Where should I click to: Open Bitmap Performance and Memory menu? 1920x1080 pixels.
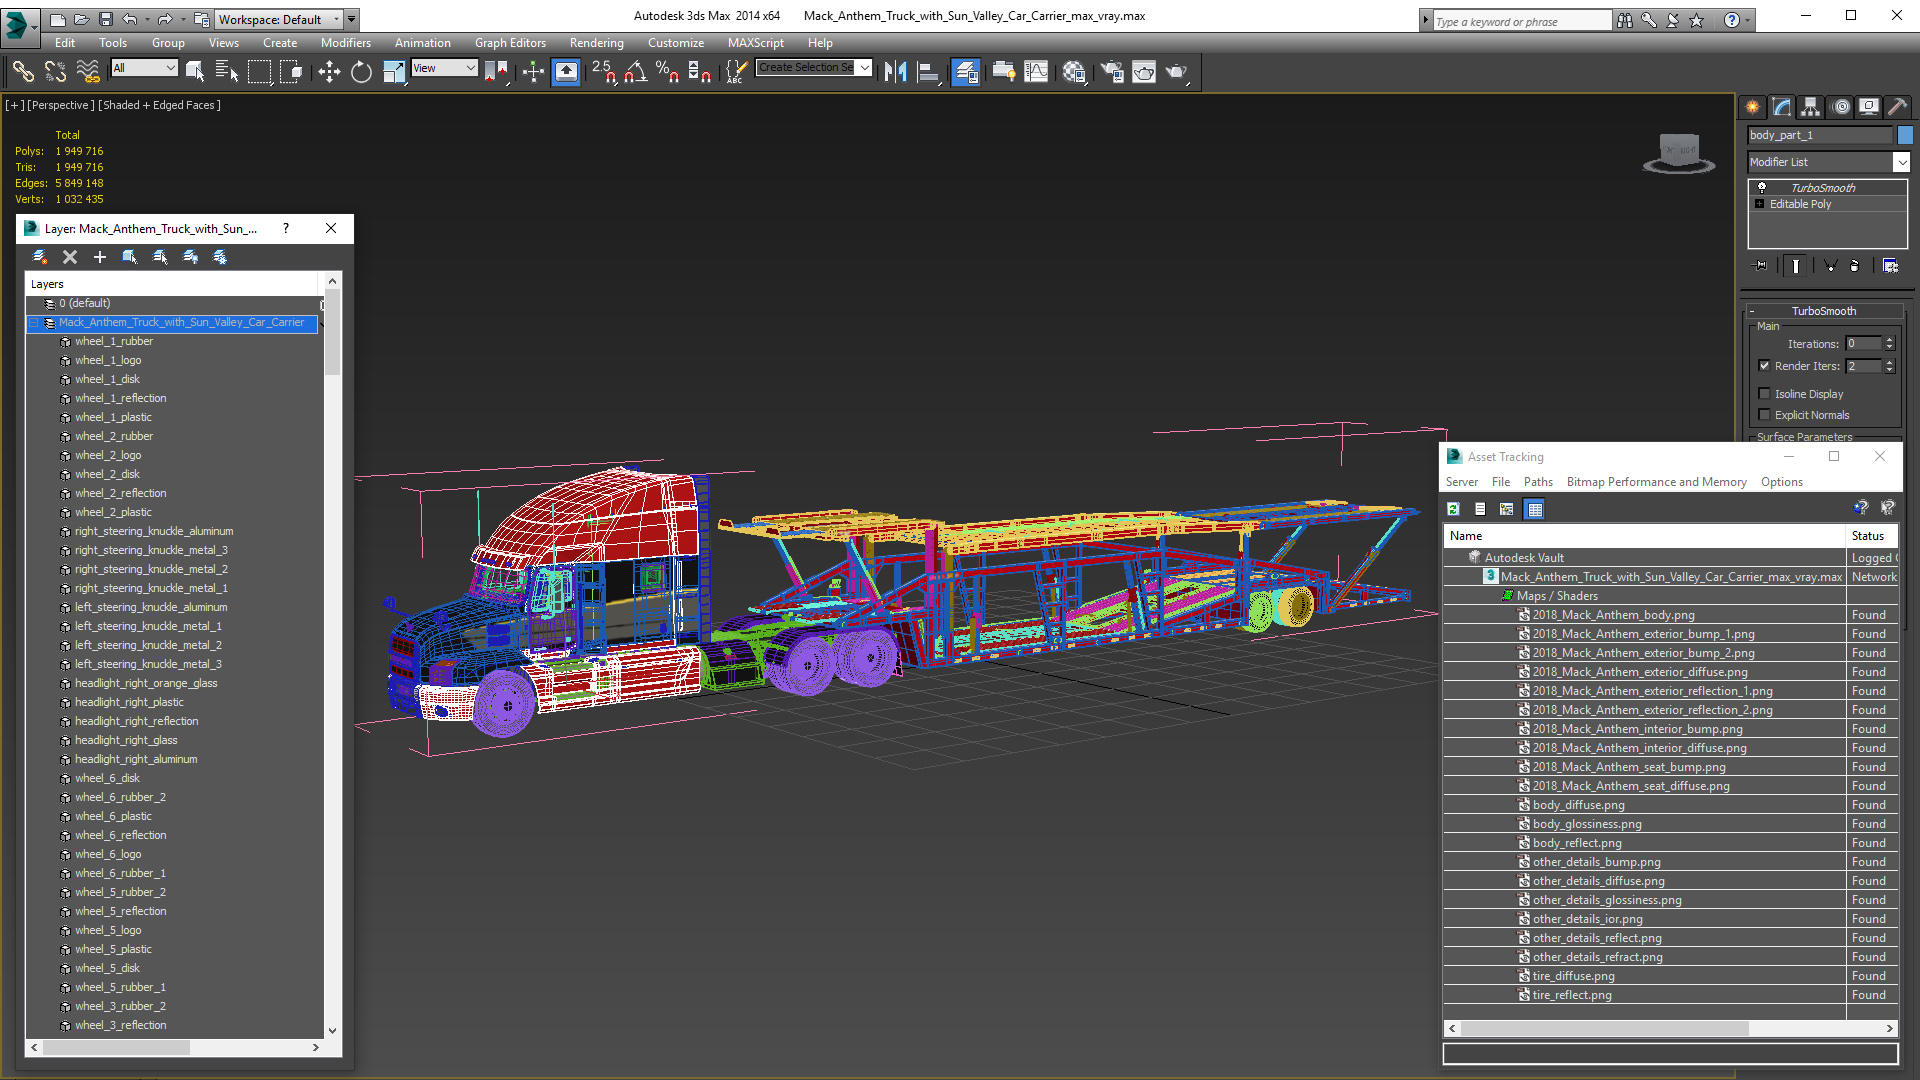pyautogui.click(x=1656, y=482)
